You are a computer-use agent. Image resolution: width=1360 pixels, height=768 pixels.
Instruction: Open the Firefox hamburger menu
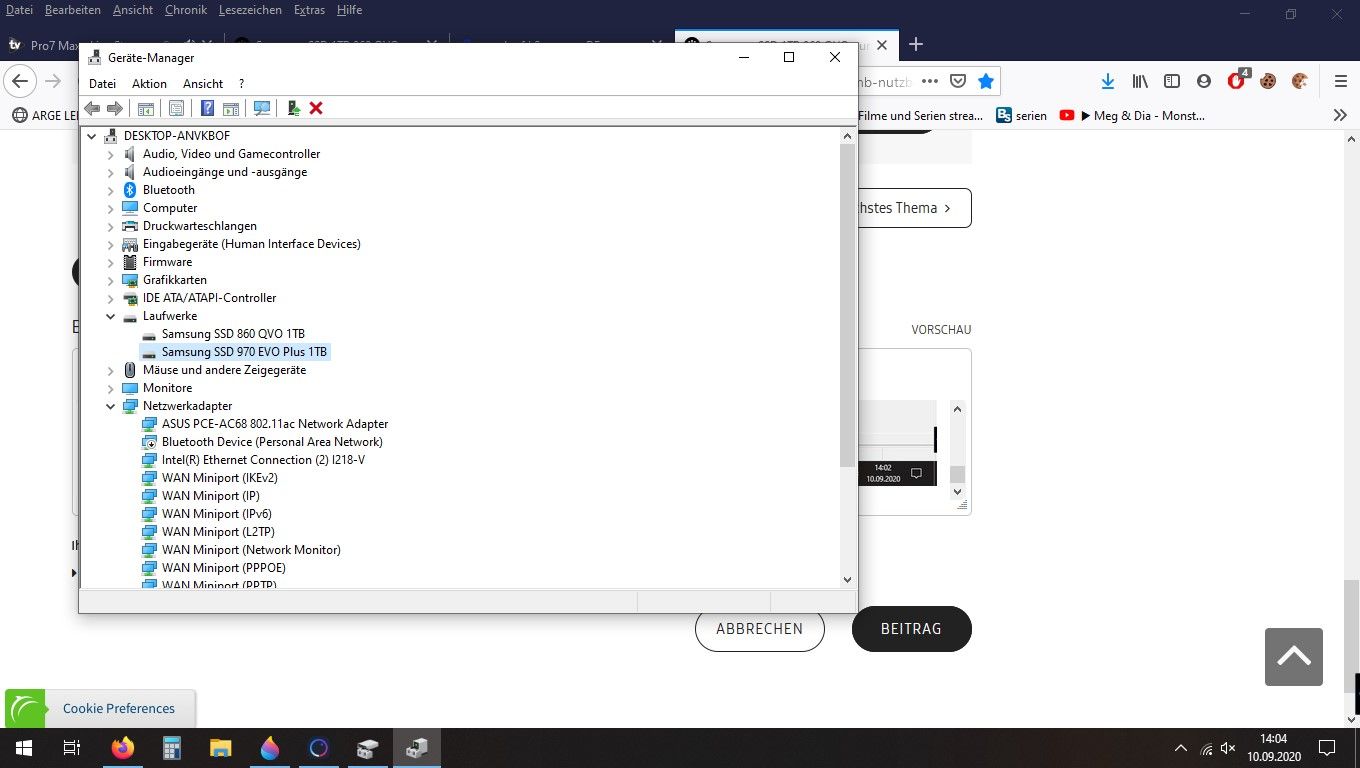1340,81
